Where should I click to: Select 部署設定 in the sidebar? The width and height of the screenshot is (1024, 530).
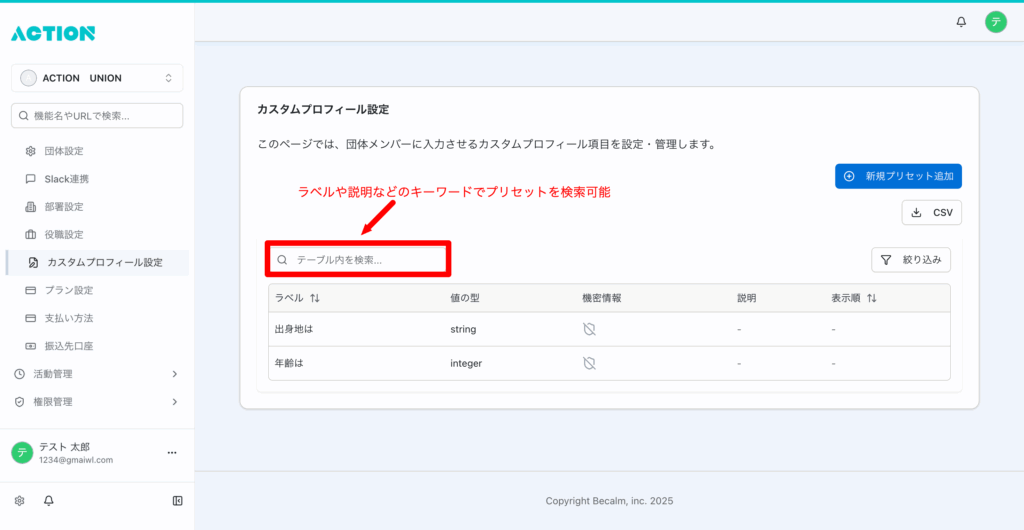(63, 207)
